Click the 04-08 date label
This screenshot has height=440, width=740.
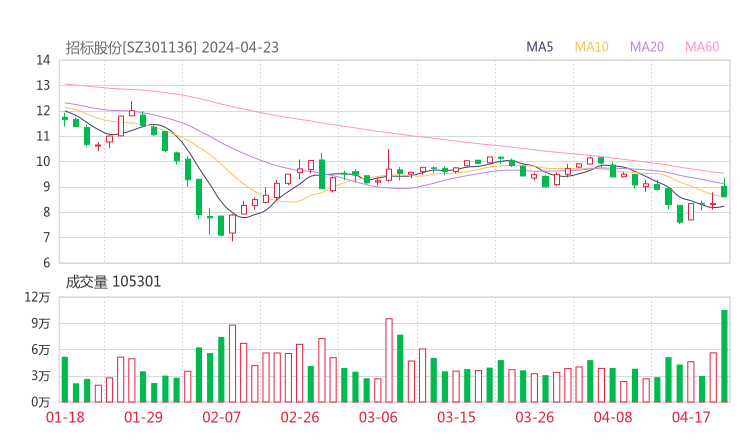click(613, 417)
